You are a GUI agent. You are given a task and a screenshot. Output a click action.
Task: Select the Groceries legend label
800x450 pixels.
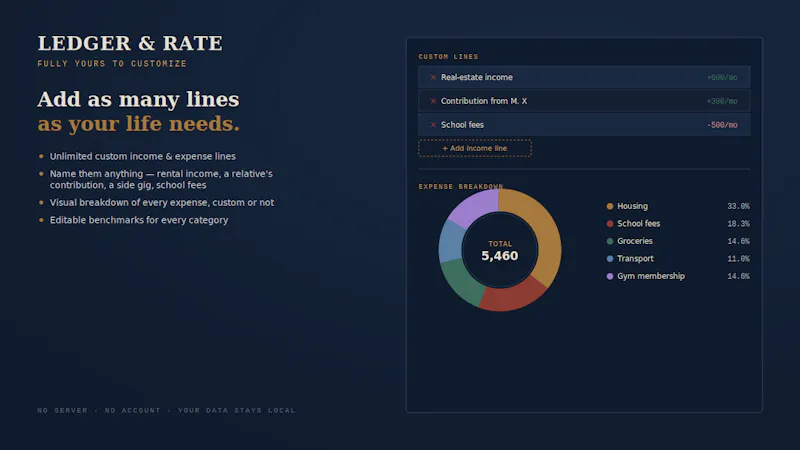tap(635, 241)
